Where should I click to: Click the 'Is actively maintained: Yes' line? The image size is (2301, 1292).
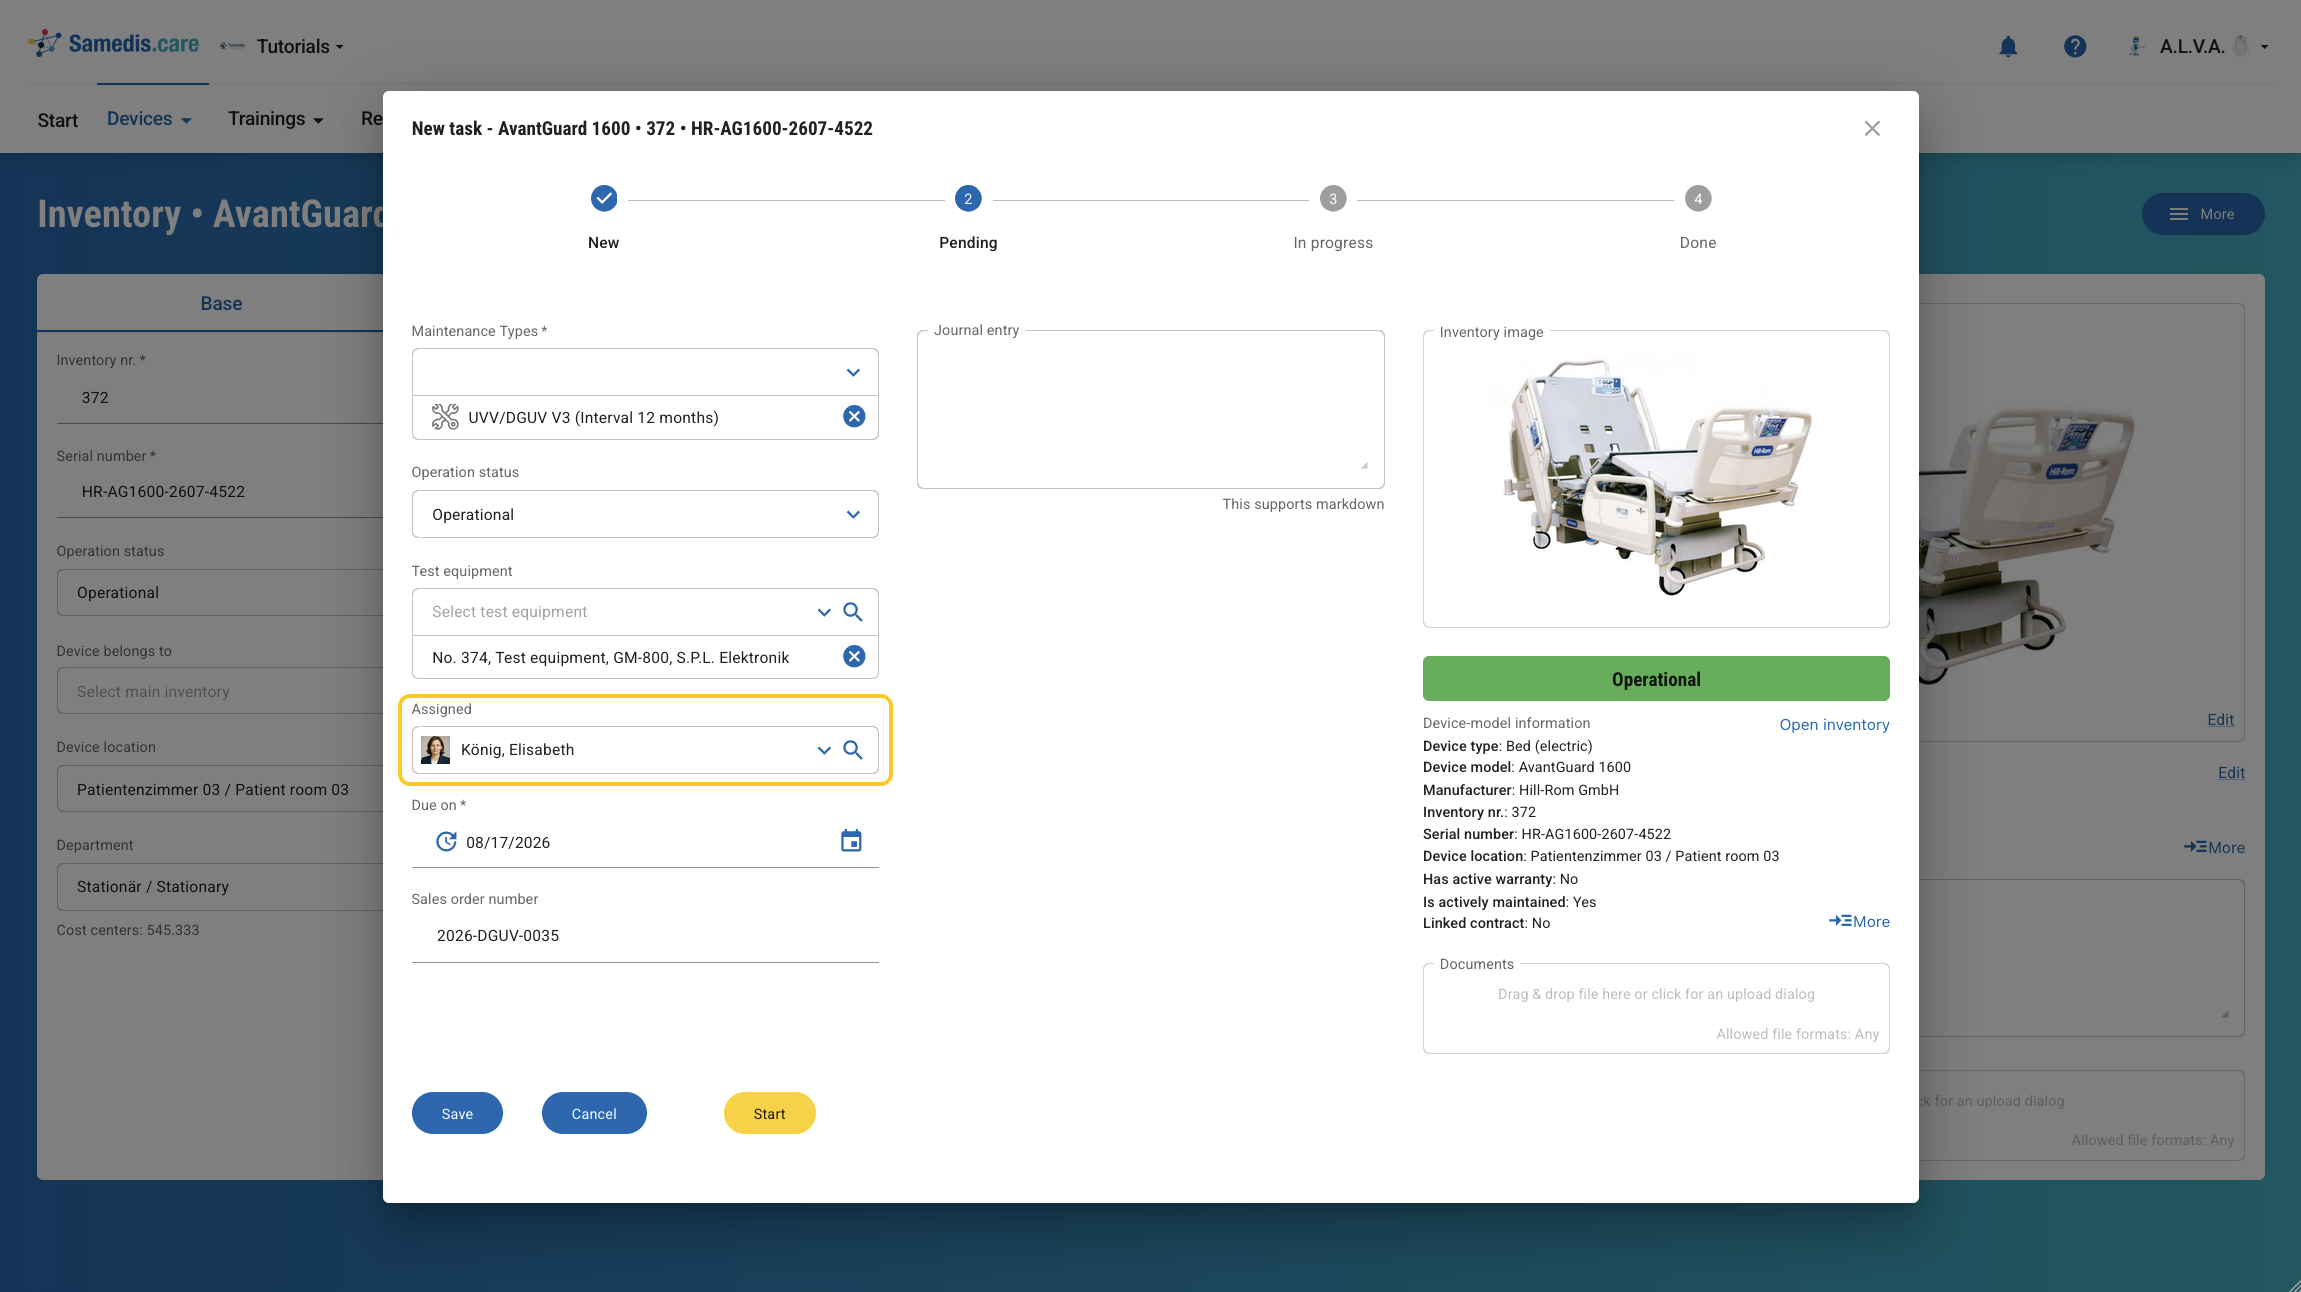(x=1510, y=902)
